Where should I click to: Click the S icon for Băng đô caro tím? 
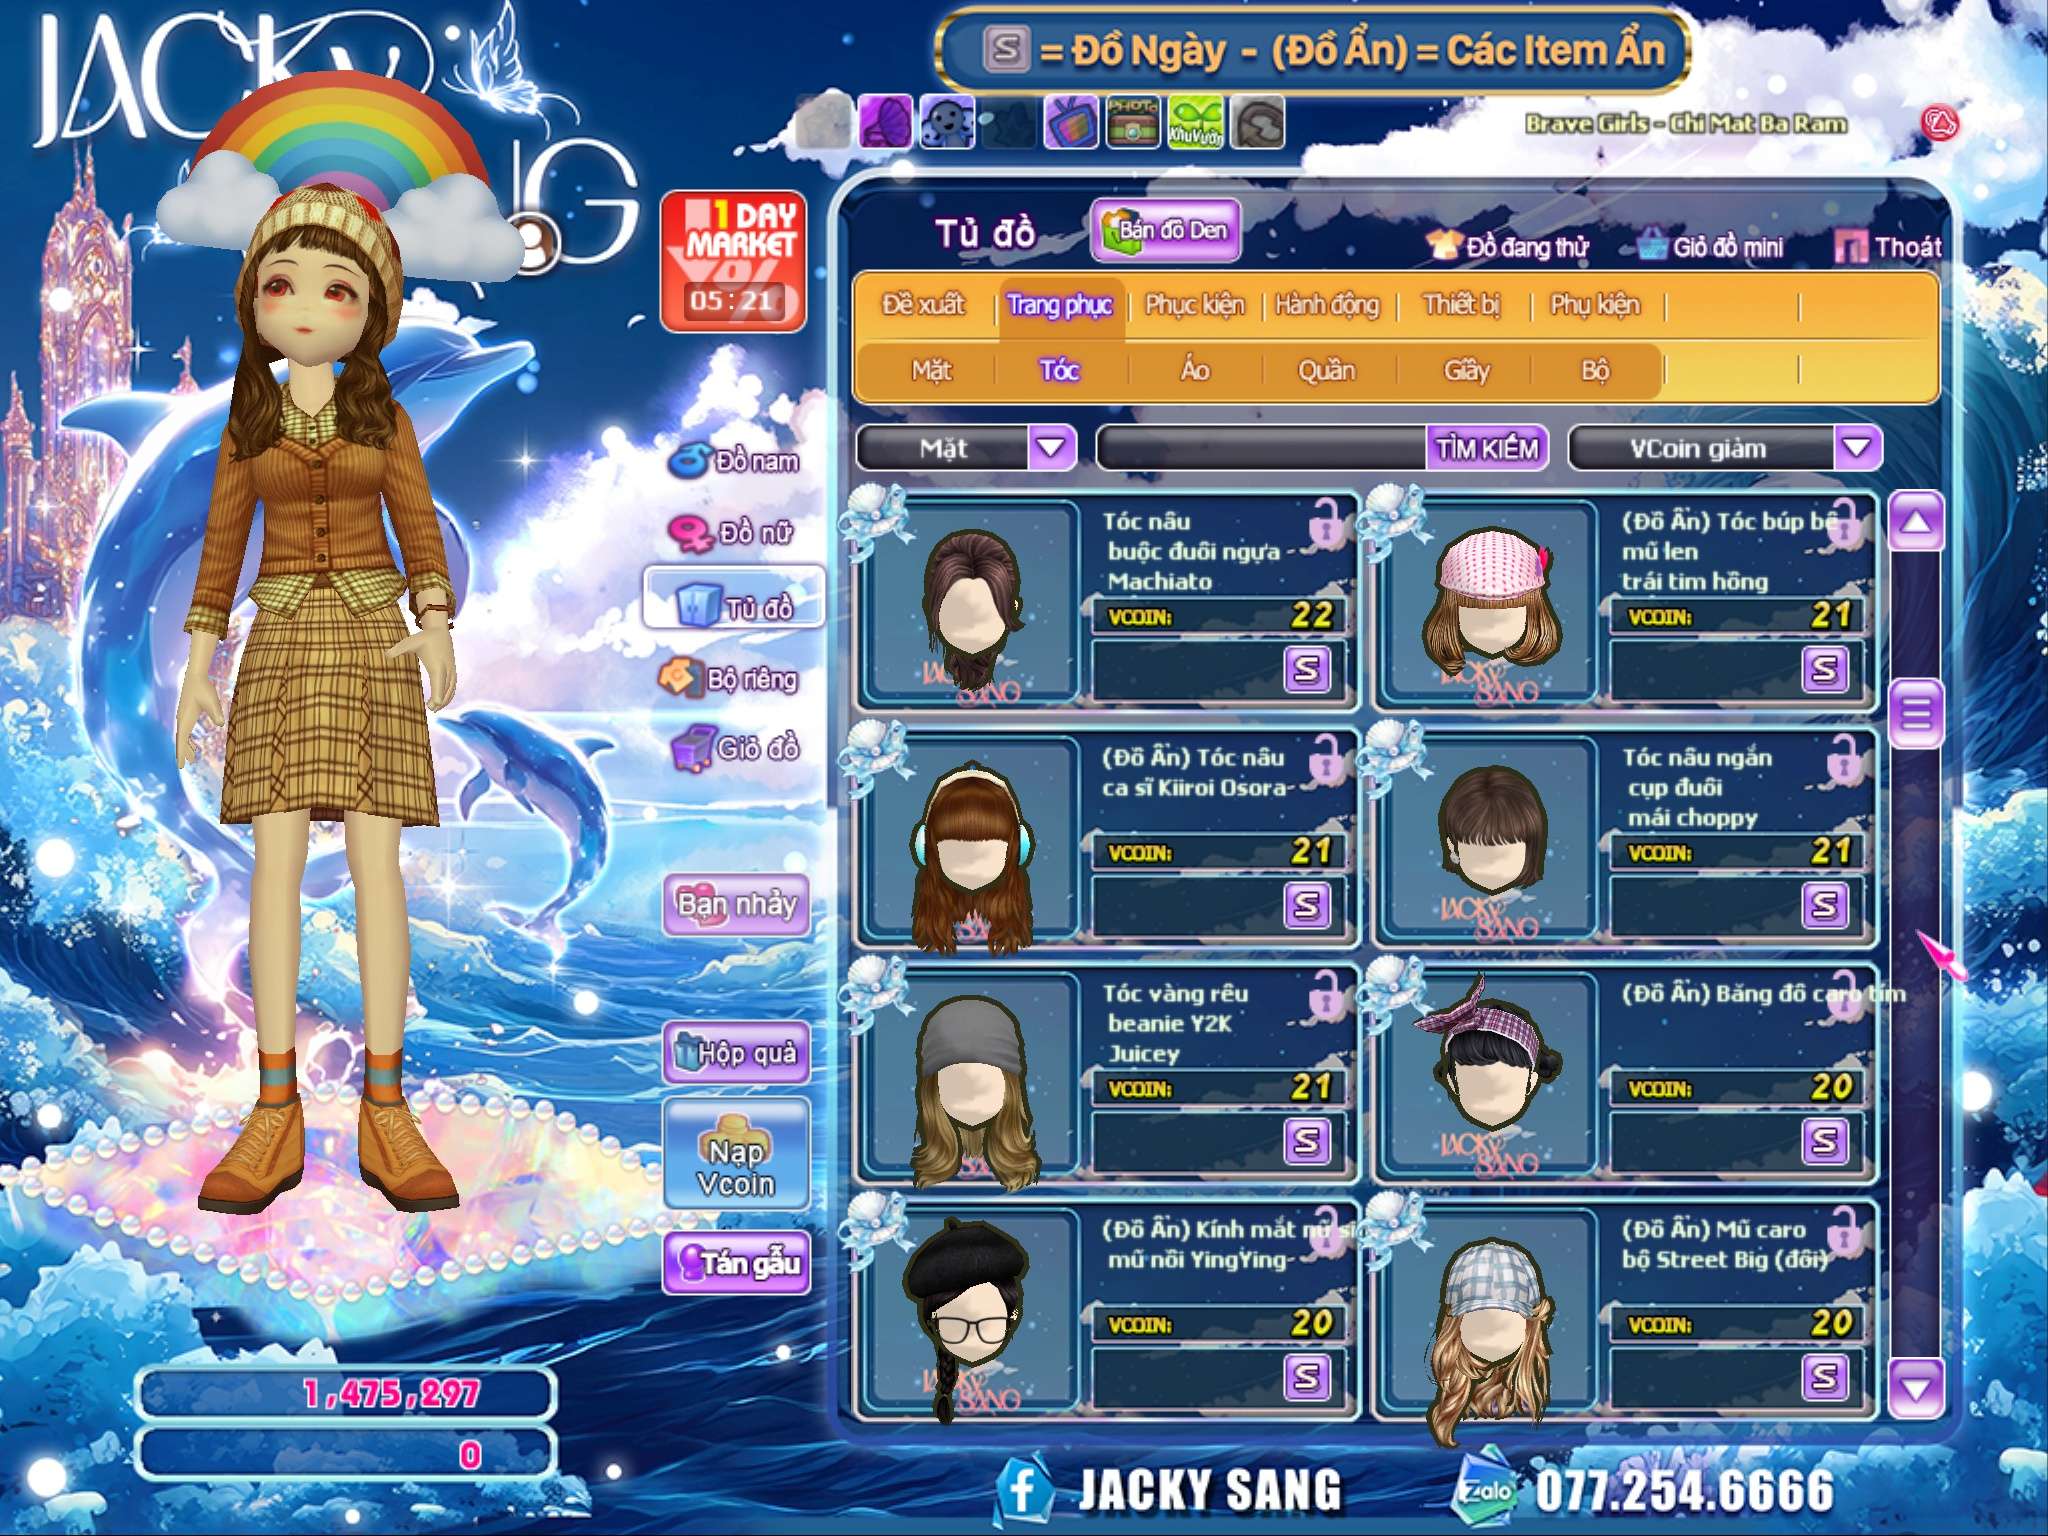coord(1825,1140)
